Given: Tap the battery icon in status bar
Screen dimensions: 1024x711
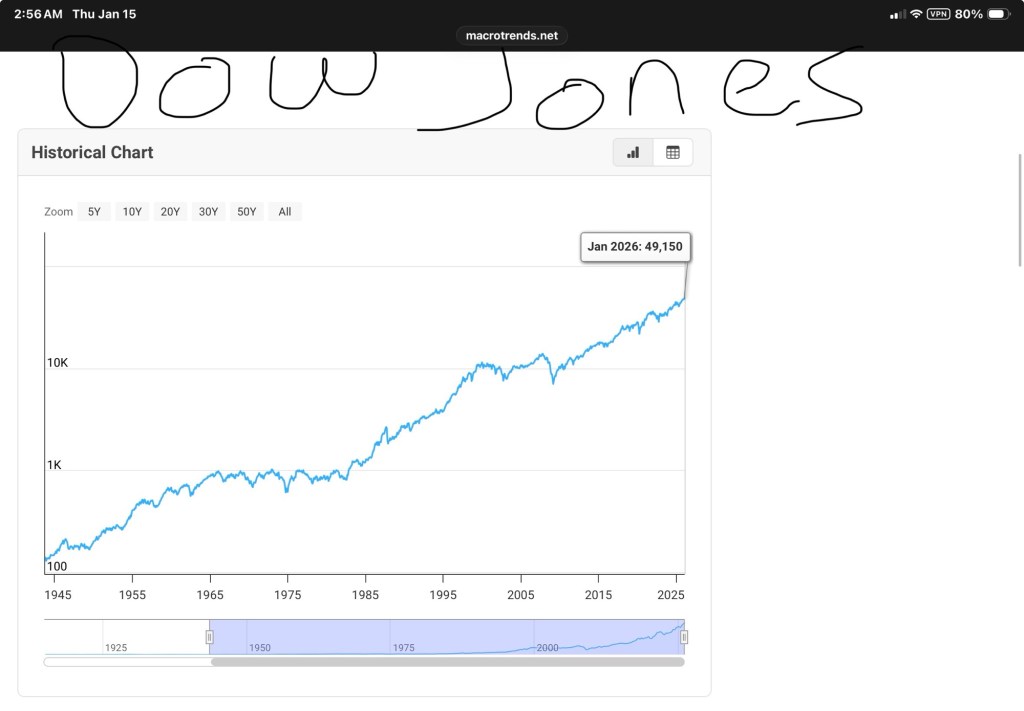Looking at the screenshot, I should pos(998,14).
